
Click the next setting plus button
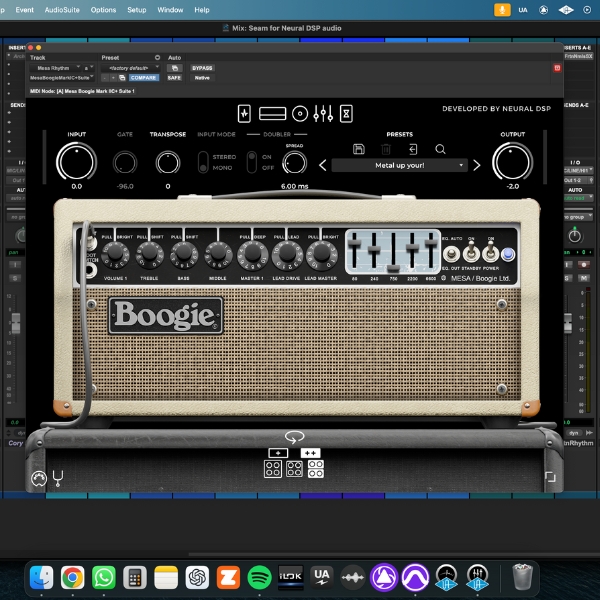coord(113,78)
